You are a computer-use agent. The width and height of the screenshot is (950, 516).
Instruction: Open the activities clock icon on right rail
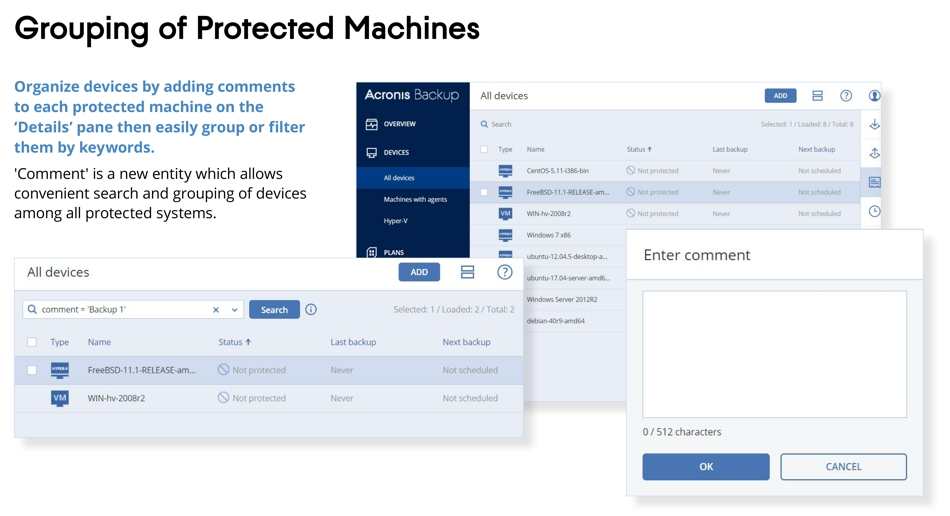click(x=874, y=211)
